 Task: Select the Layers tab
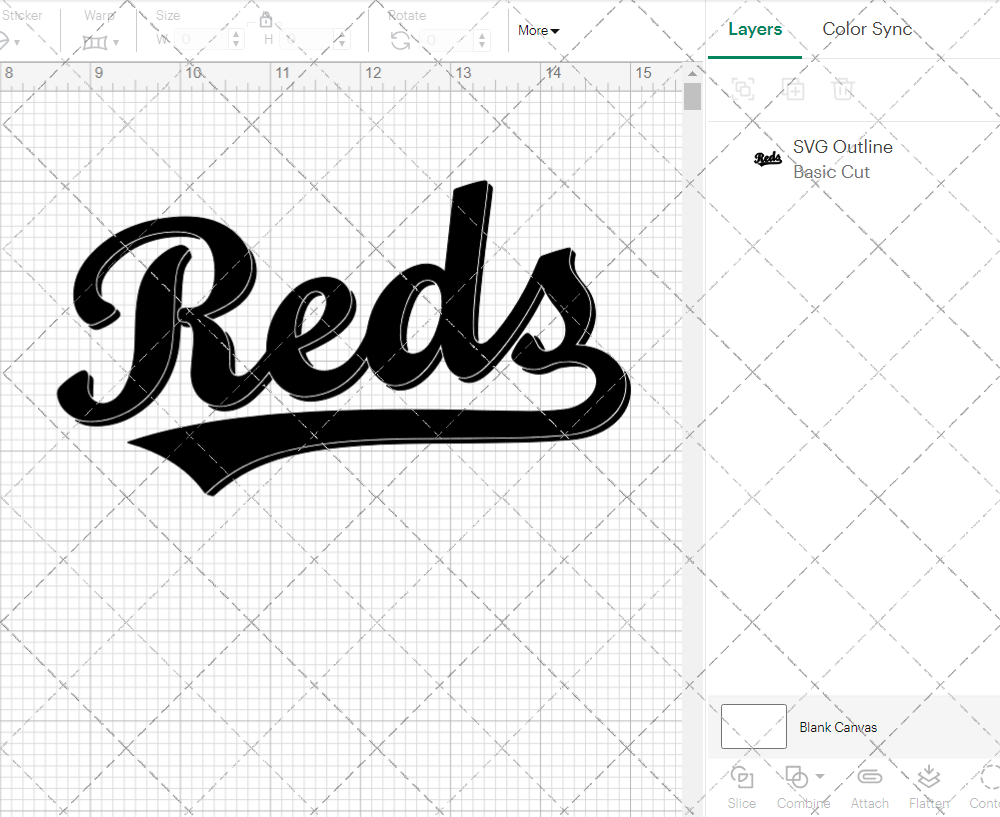(755, 29)
